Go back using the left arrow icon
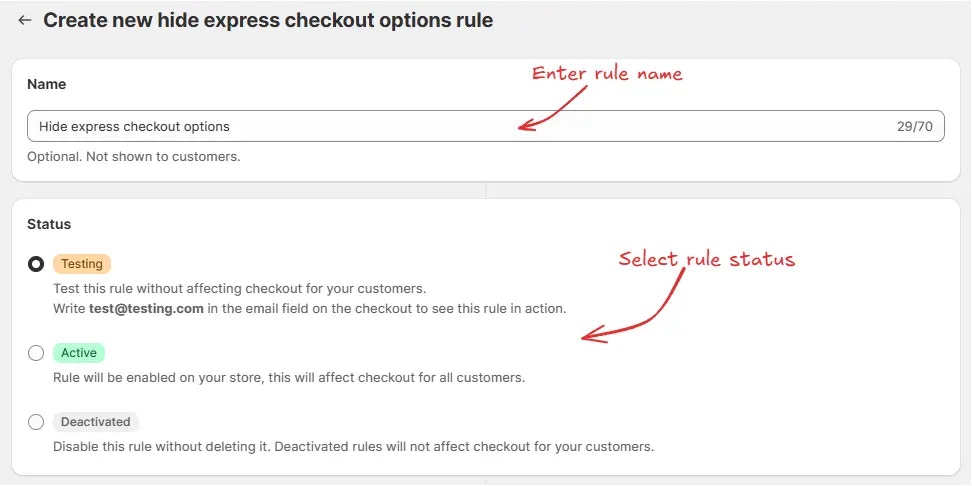The width and height of the screenshot is (972, 486). coord(25,20)
